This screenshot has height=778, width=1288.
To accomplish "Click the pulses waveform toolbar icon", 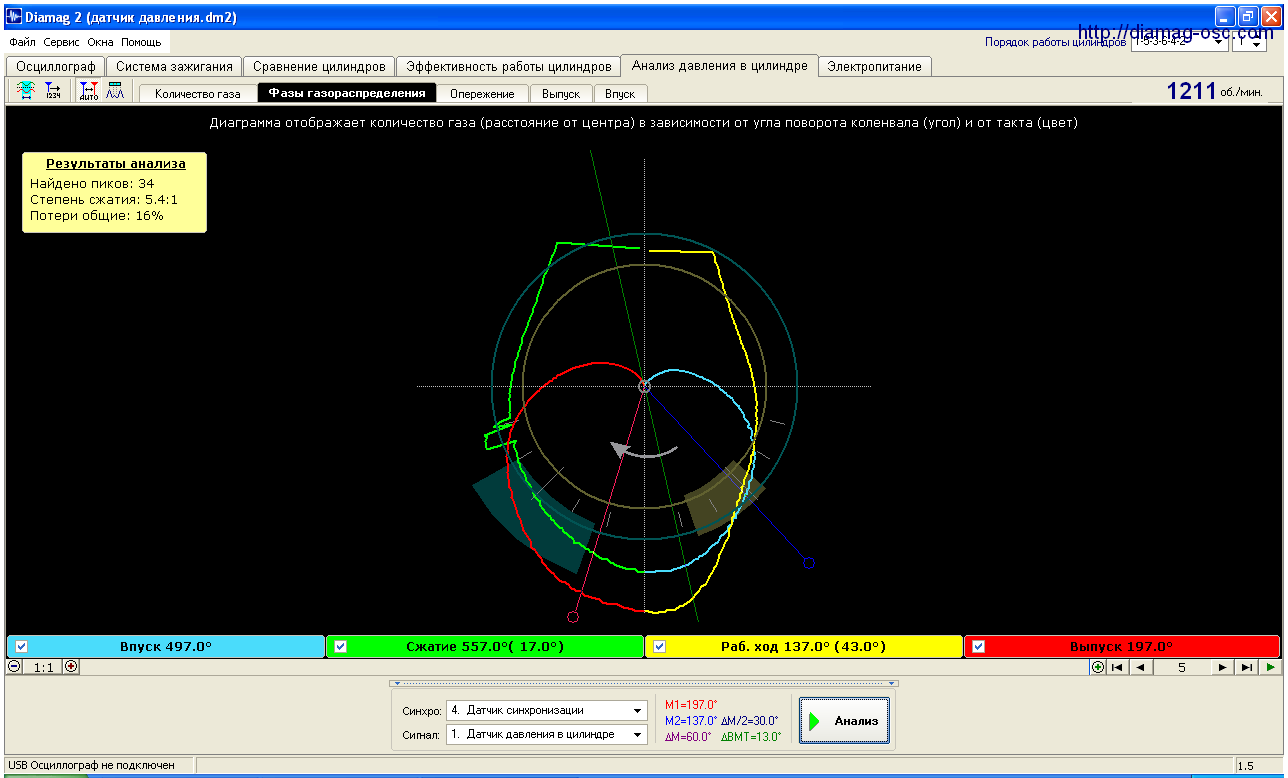I will [x=115, y=91].
